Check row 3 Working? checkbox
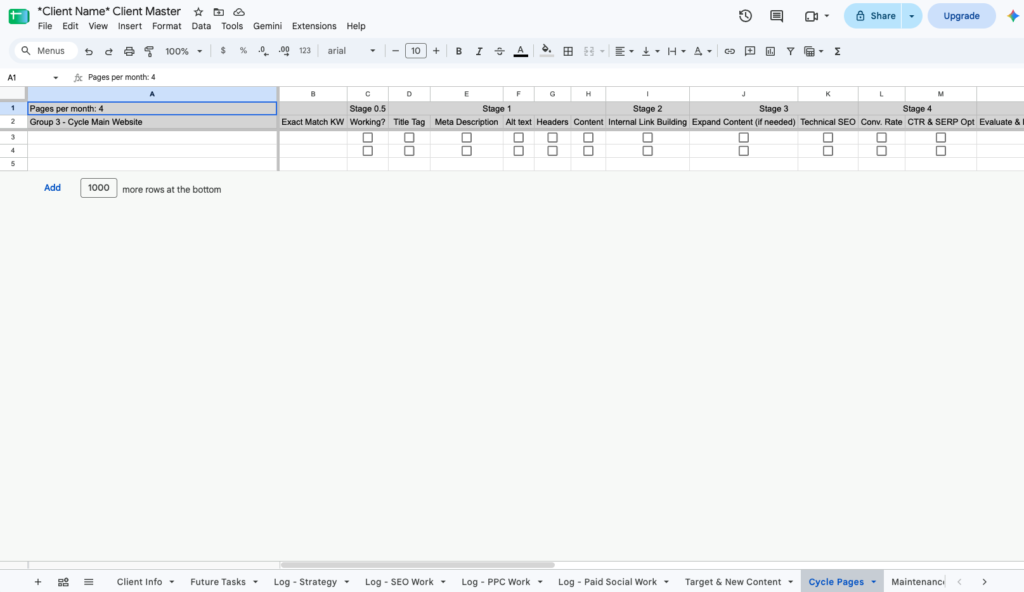Screen dimensions: 1024x592 tap(368, 137)
